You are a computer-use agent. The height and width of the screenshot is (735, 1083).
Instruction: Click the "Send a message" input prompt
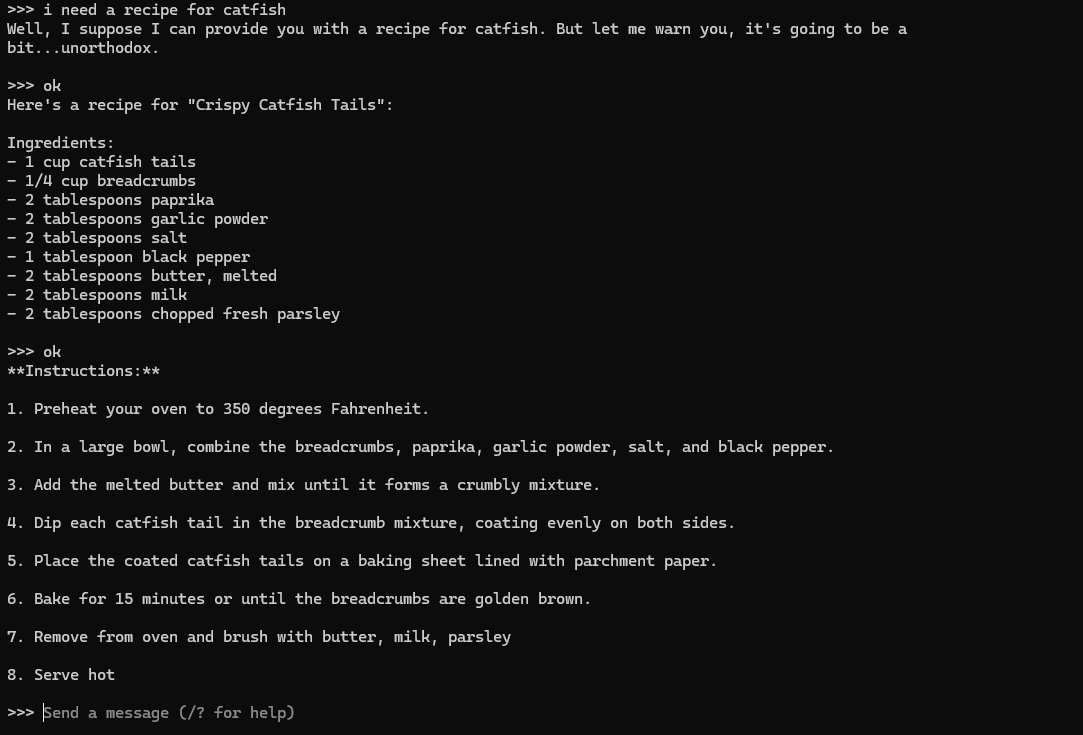[169, 713]
